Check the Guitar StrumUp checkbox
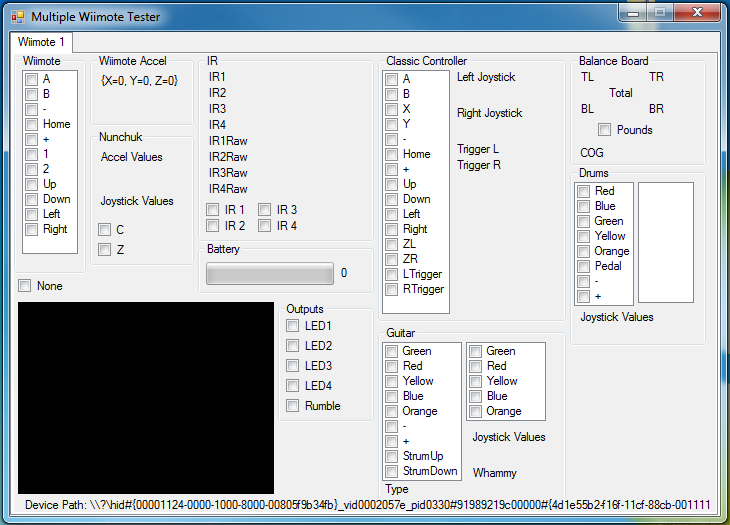730x525 pixels. click(392, 456)
